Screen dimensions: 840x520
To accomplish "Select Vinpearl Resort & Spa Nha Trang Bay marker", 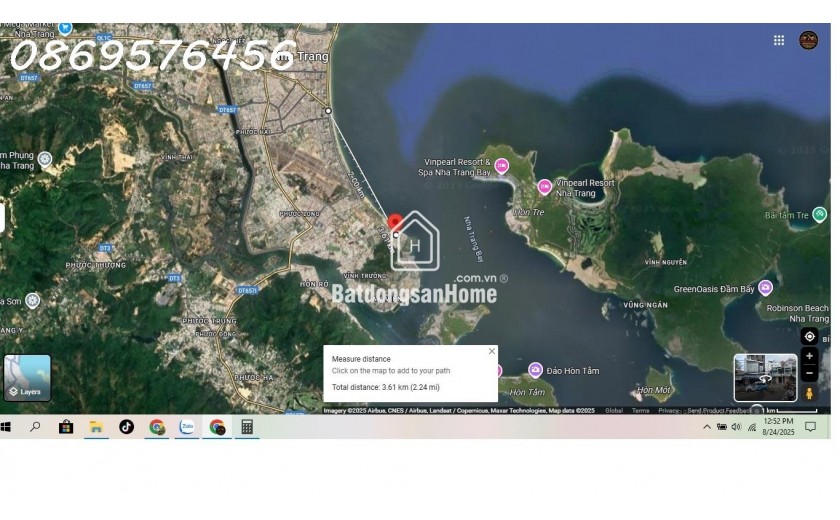I will pos(502,165).
